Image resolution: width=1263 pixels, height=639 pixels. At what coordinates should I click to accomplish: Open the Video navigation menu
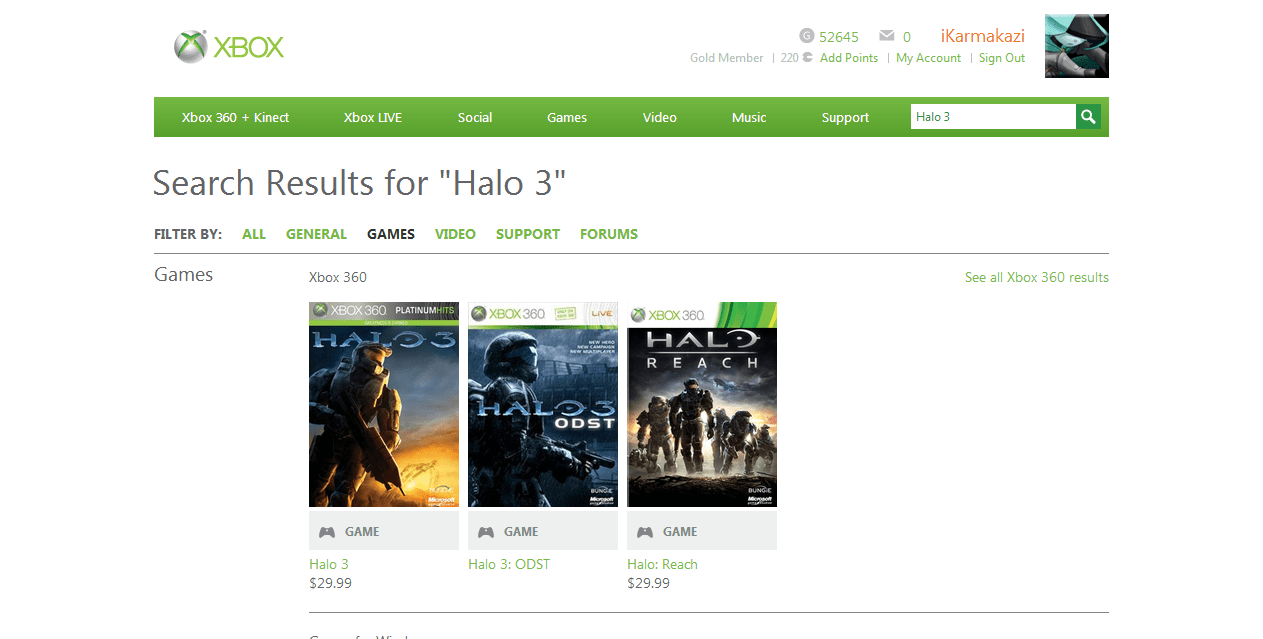(660, 117)
